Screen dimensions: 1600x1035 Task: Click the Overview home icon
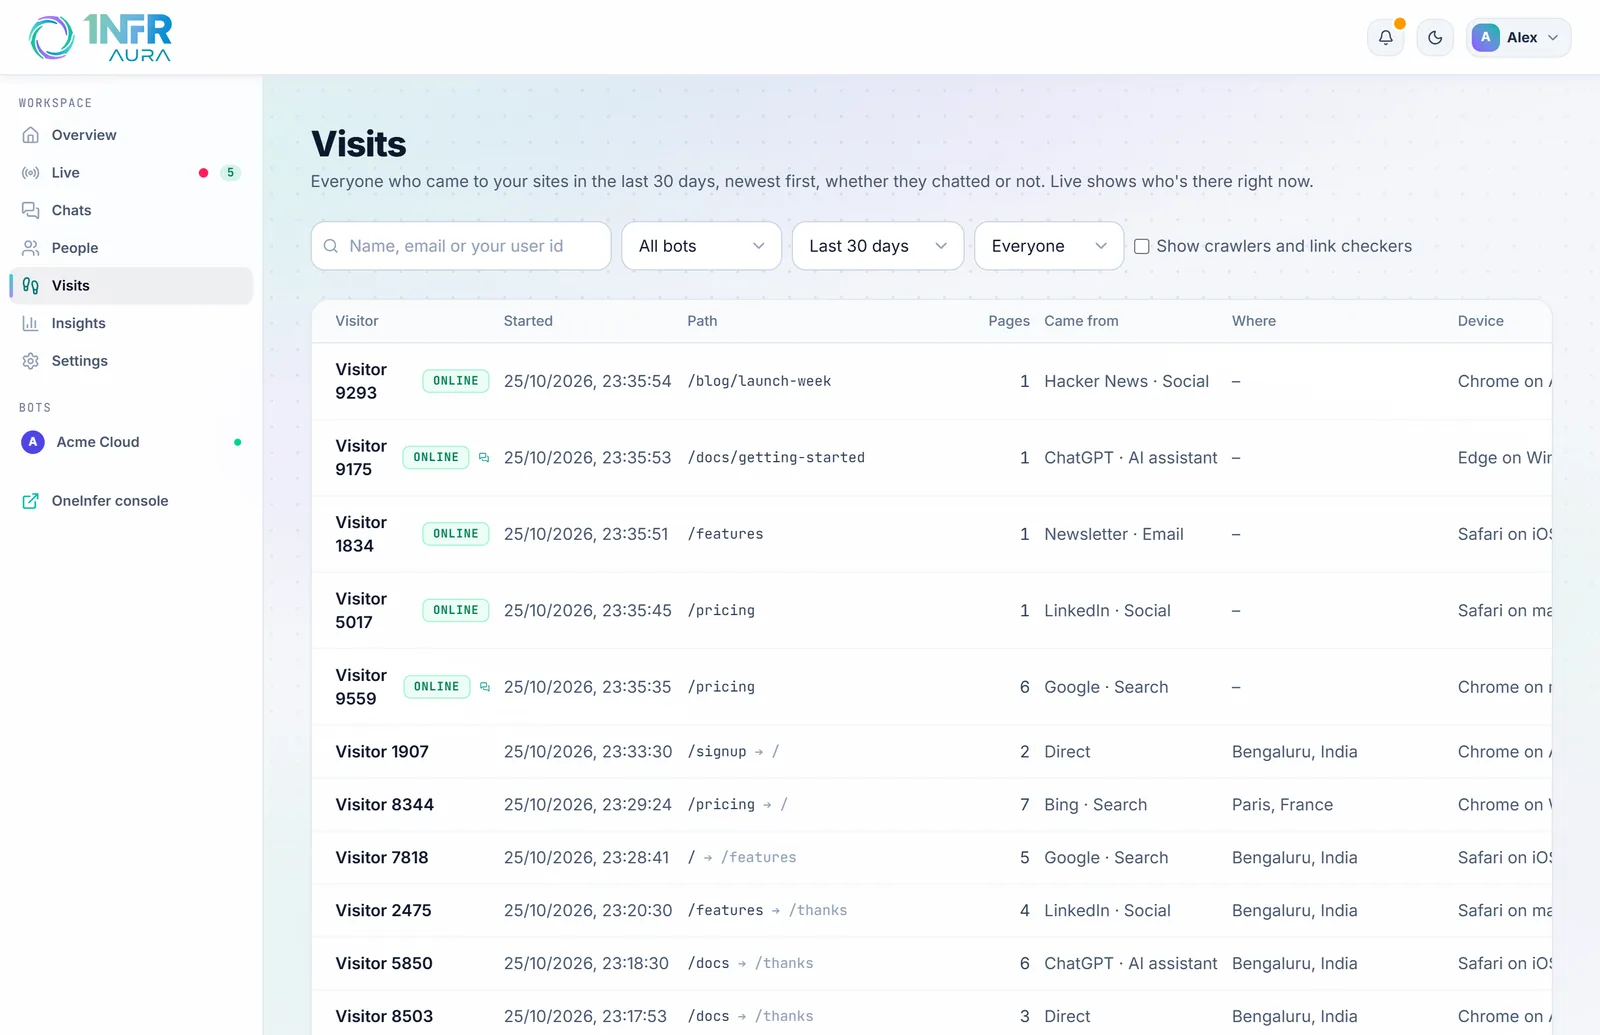pyautogui.click(x=31, y=135)
